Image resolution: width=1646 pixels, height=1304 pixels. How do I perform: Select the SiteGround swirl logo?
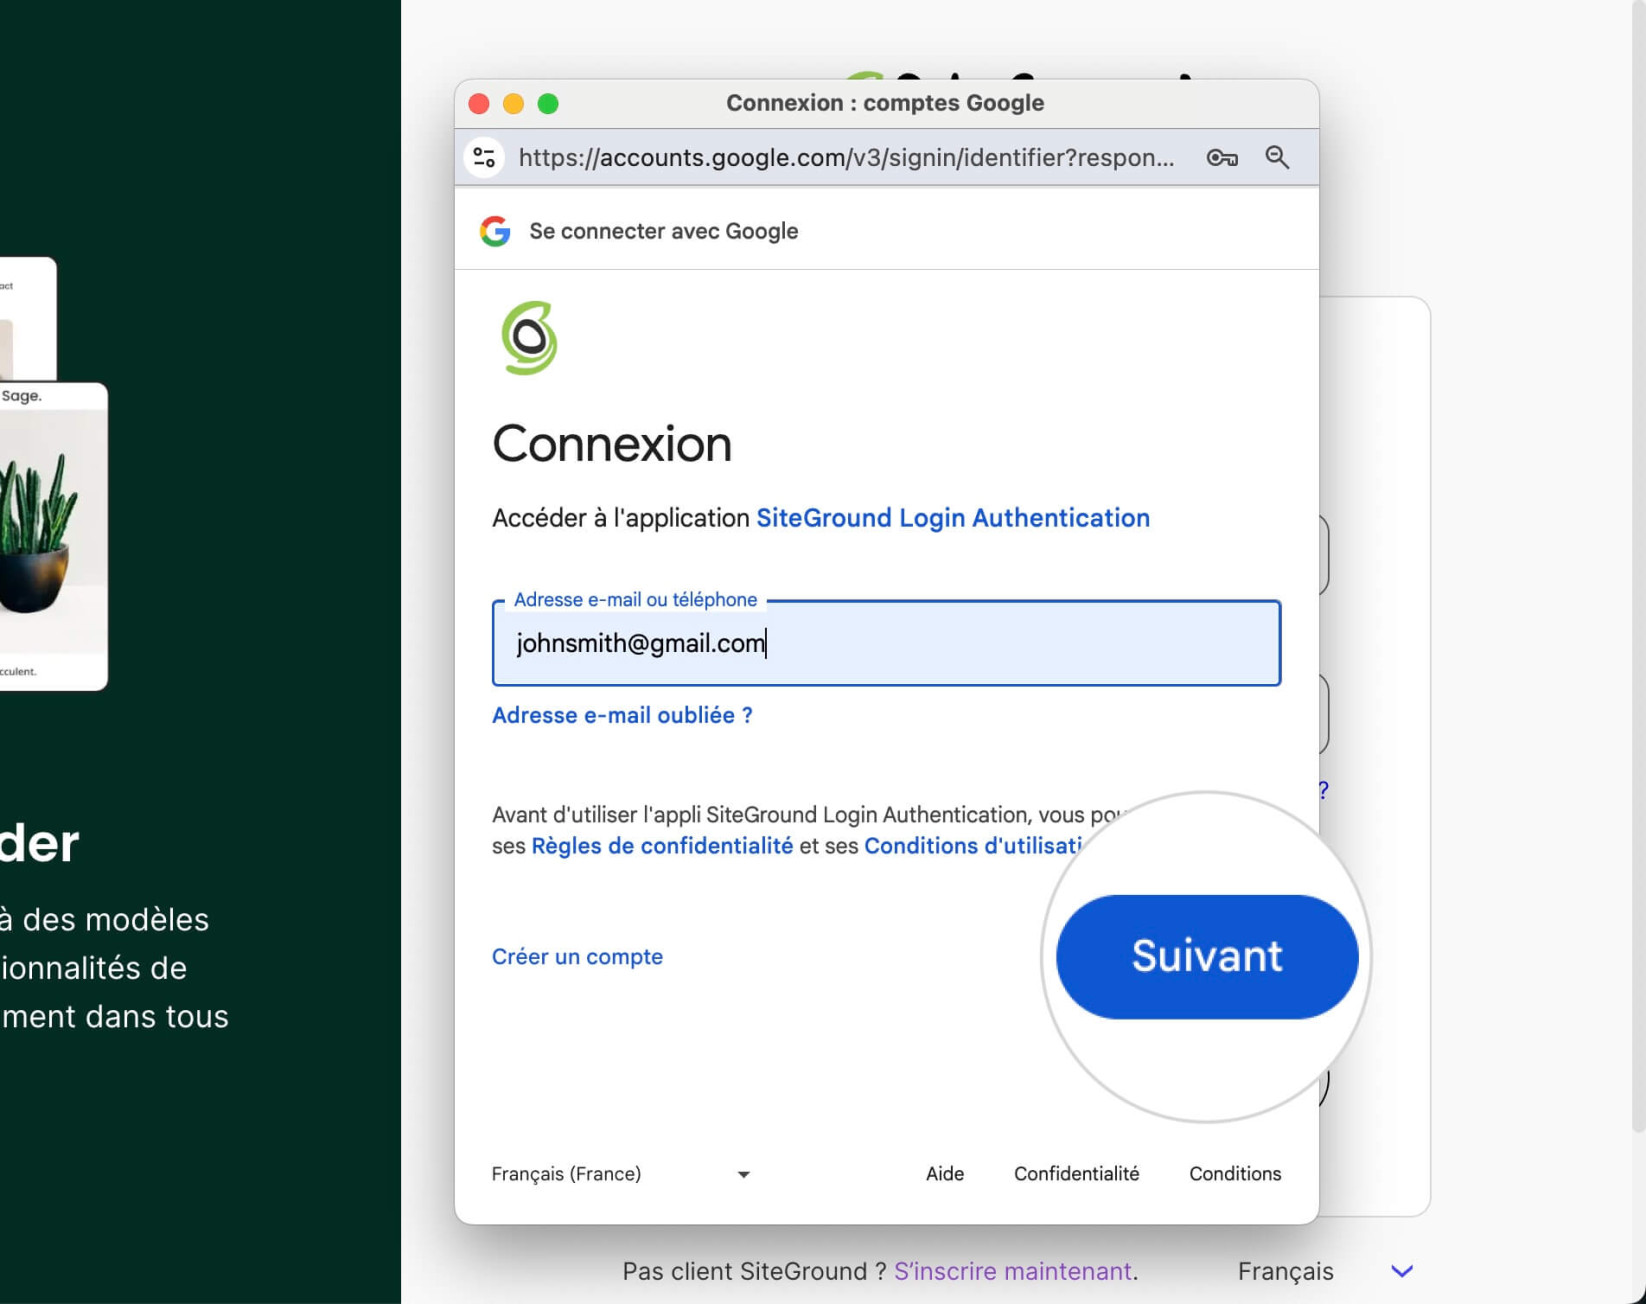529,338
